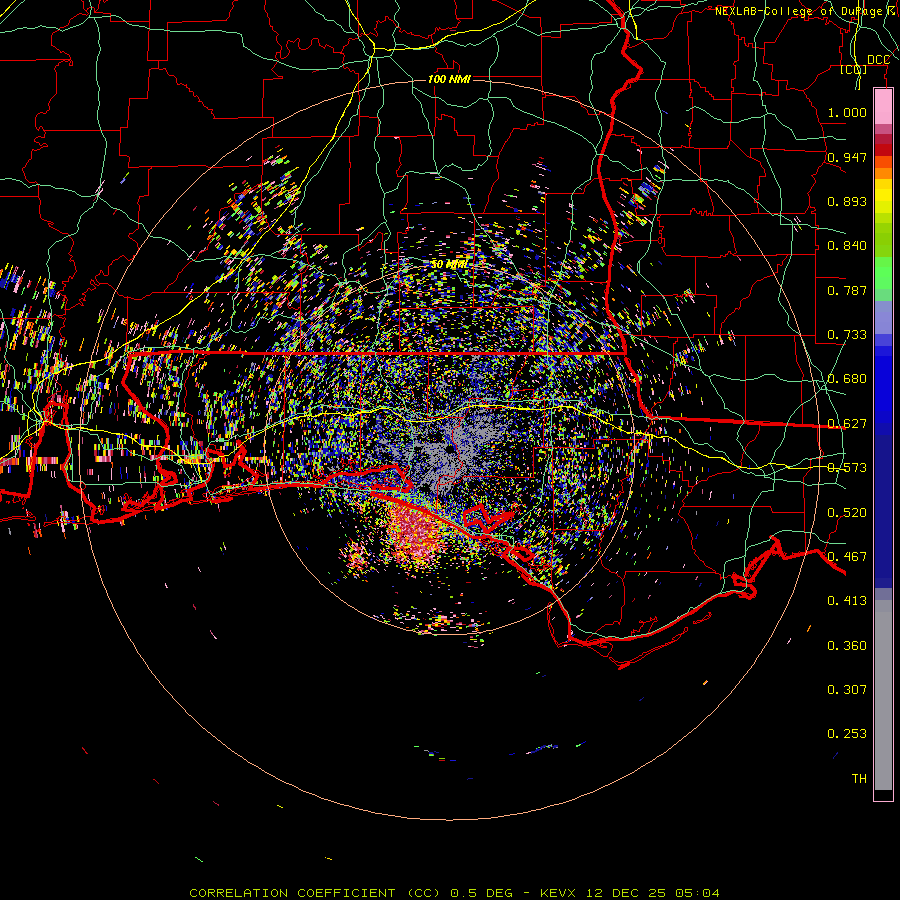Click the 12 DEC 25 05:04 timestamp
The height and width of the screenshot is (900, 900).
pyautogui.click(x=653, y=893)
